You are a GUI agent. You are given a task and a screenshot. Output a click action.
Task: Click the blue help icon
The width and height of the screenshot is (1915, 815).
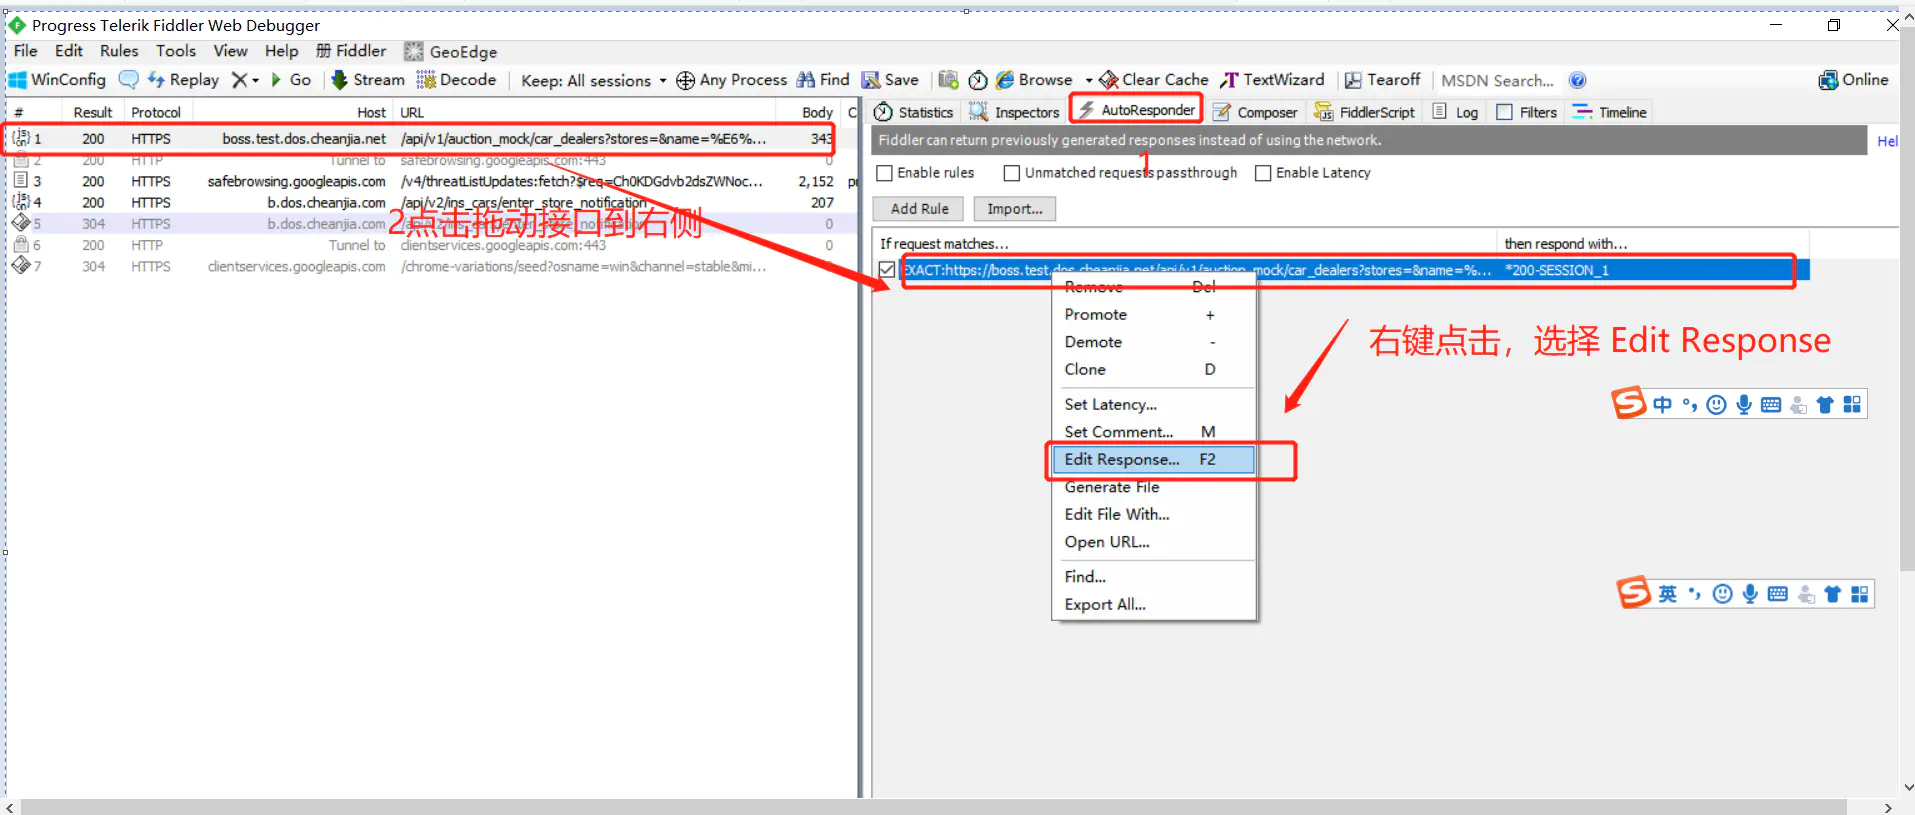(x=1577, y=80)
